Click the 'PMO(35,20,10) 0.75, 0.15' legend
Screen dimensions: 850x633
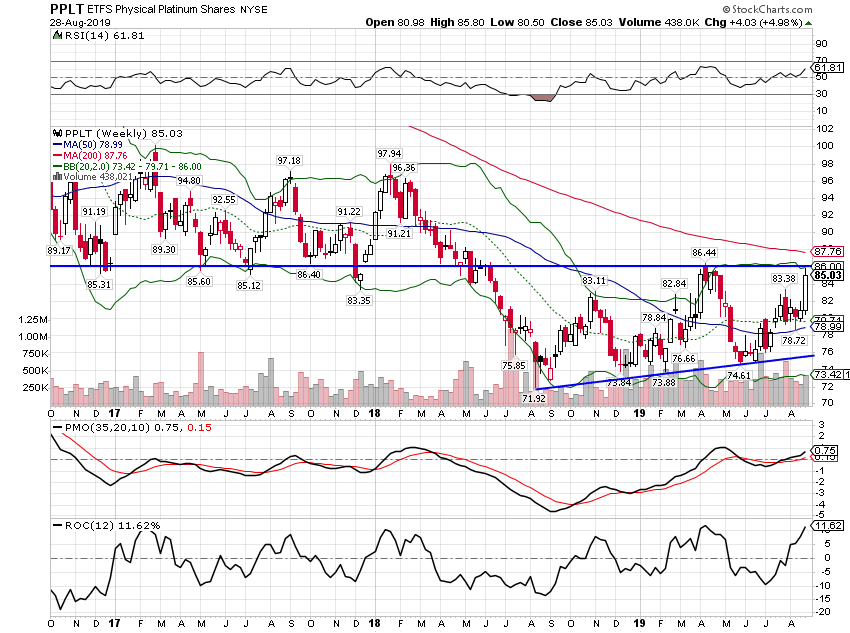[x=132, y=428]
